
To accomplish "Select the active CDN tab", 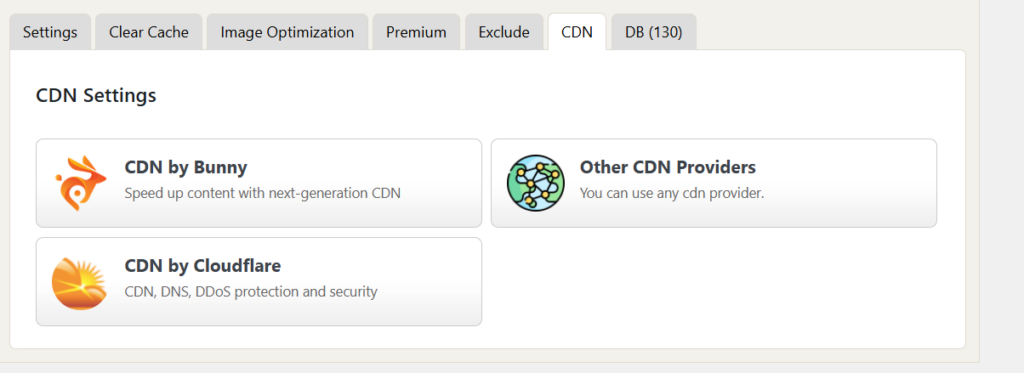I will [577, 32].
